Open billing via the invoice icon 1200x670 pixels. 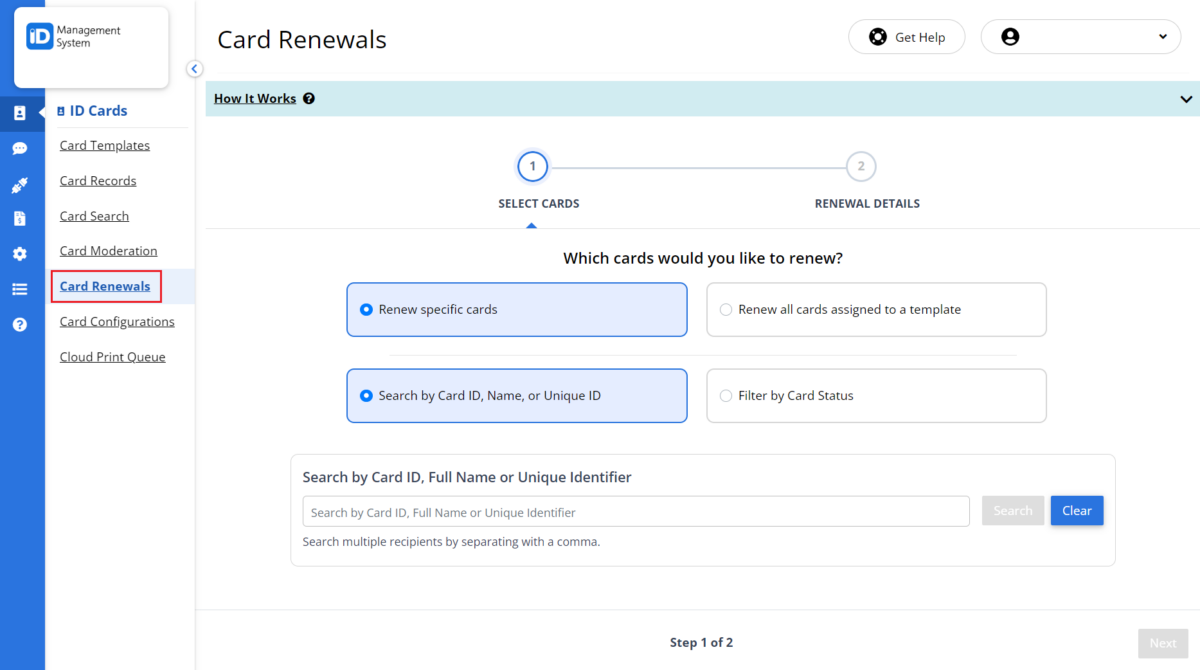(21, 218)
